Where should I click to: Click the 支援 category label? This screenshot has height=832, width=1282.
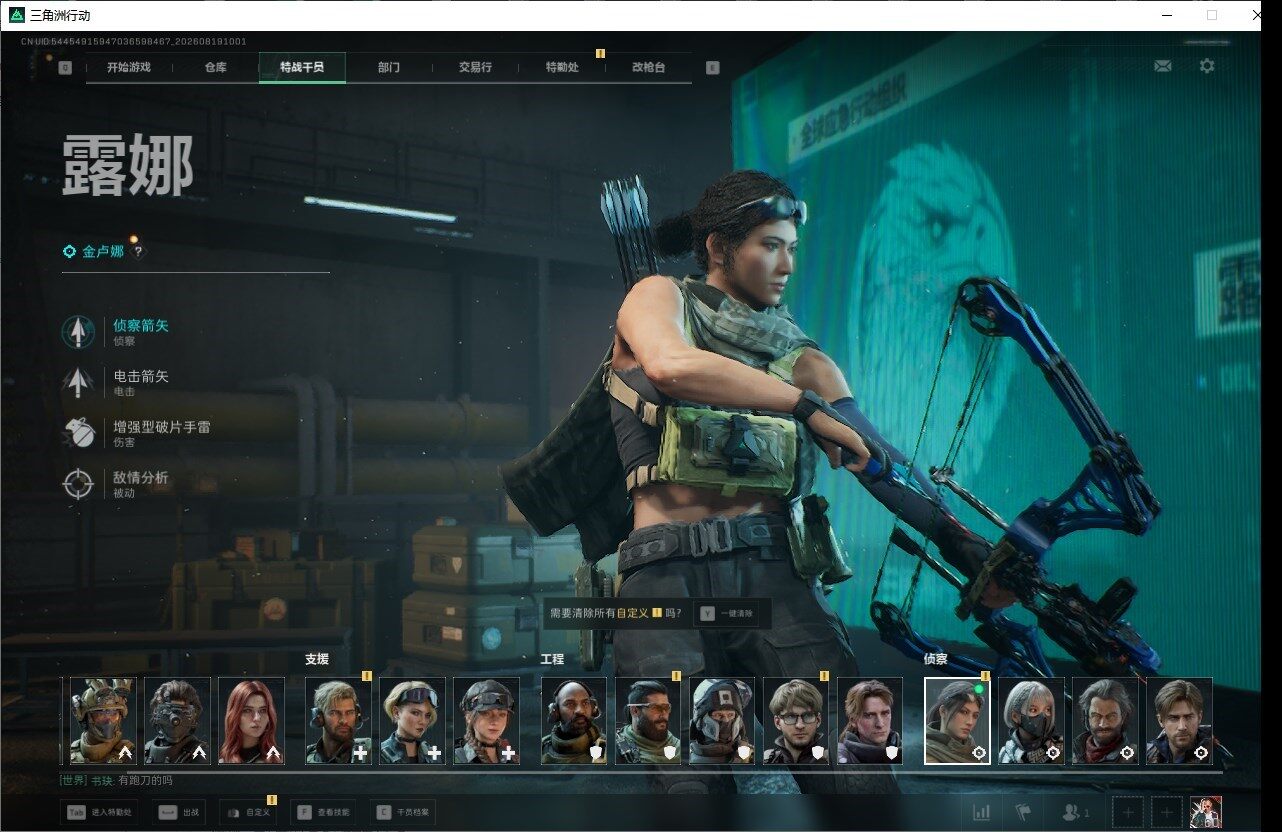point(317,660)
